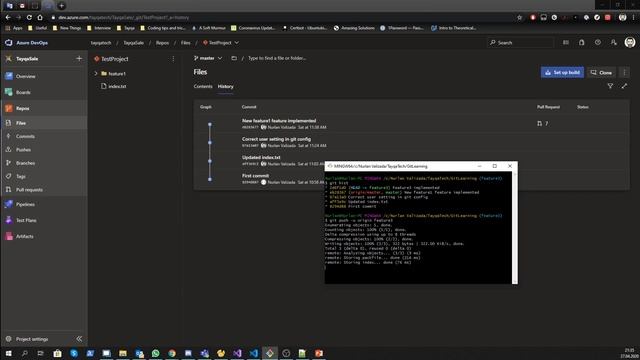Viewport: 640px width, 360px height.
Task: Click the Azure DevOps search box
Action: point(521,42)
